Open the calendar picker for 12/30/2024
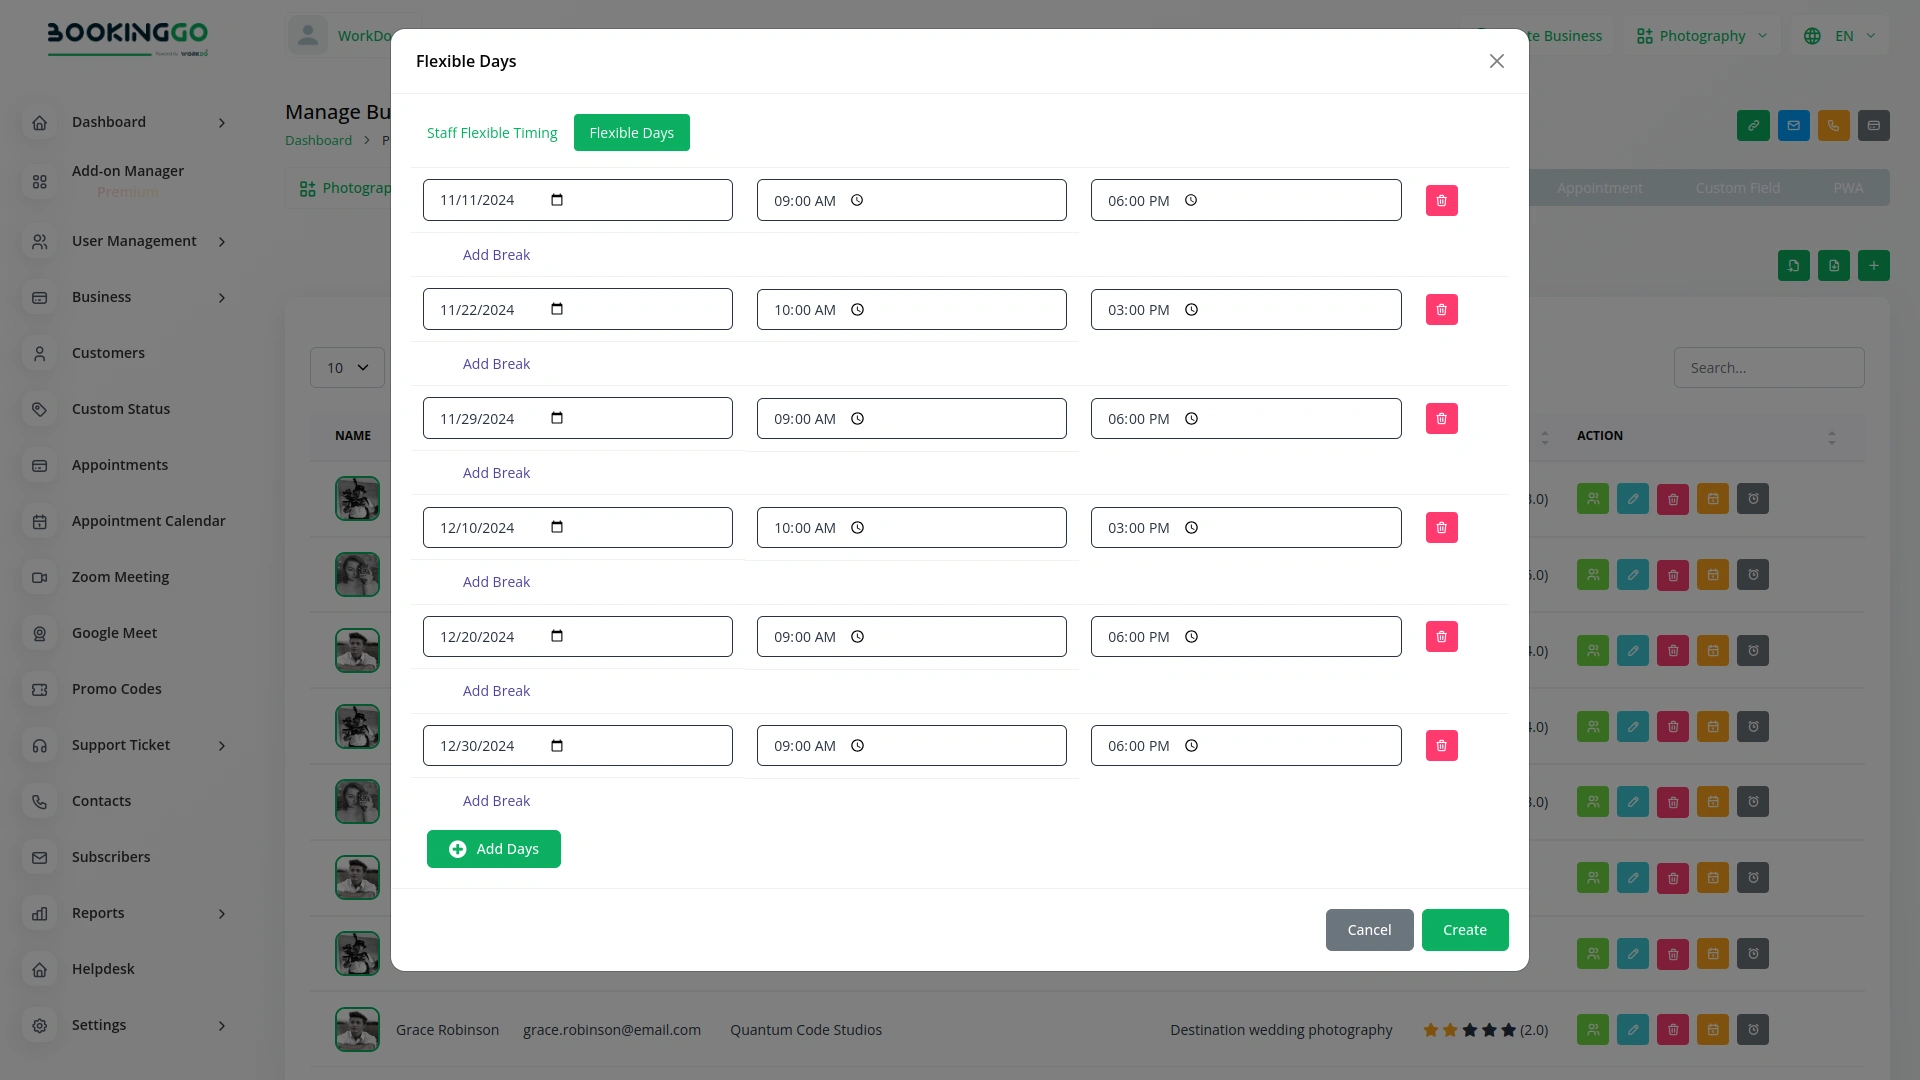 [557, 745]
